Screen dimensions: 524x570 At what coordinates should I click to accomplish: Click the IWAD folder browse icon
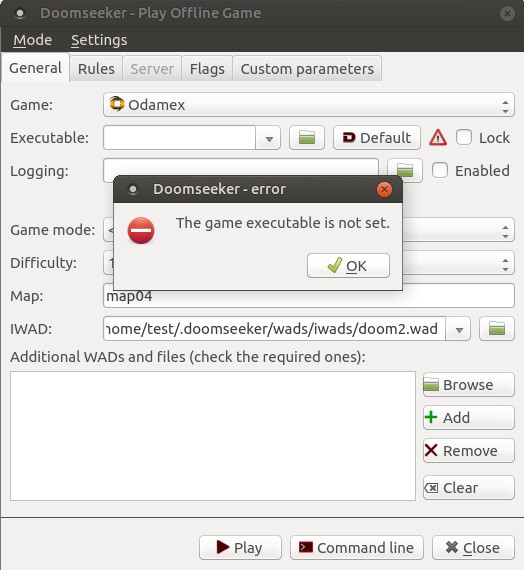pyautogui.click(x=496, y=329)
